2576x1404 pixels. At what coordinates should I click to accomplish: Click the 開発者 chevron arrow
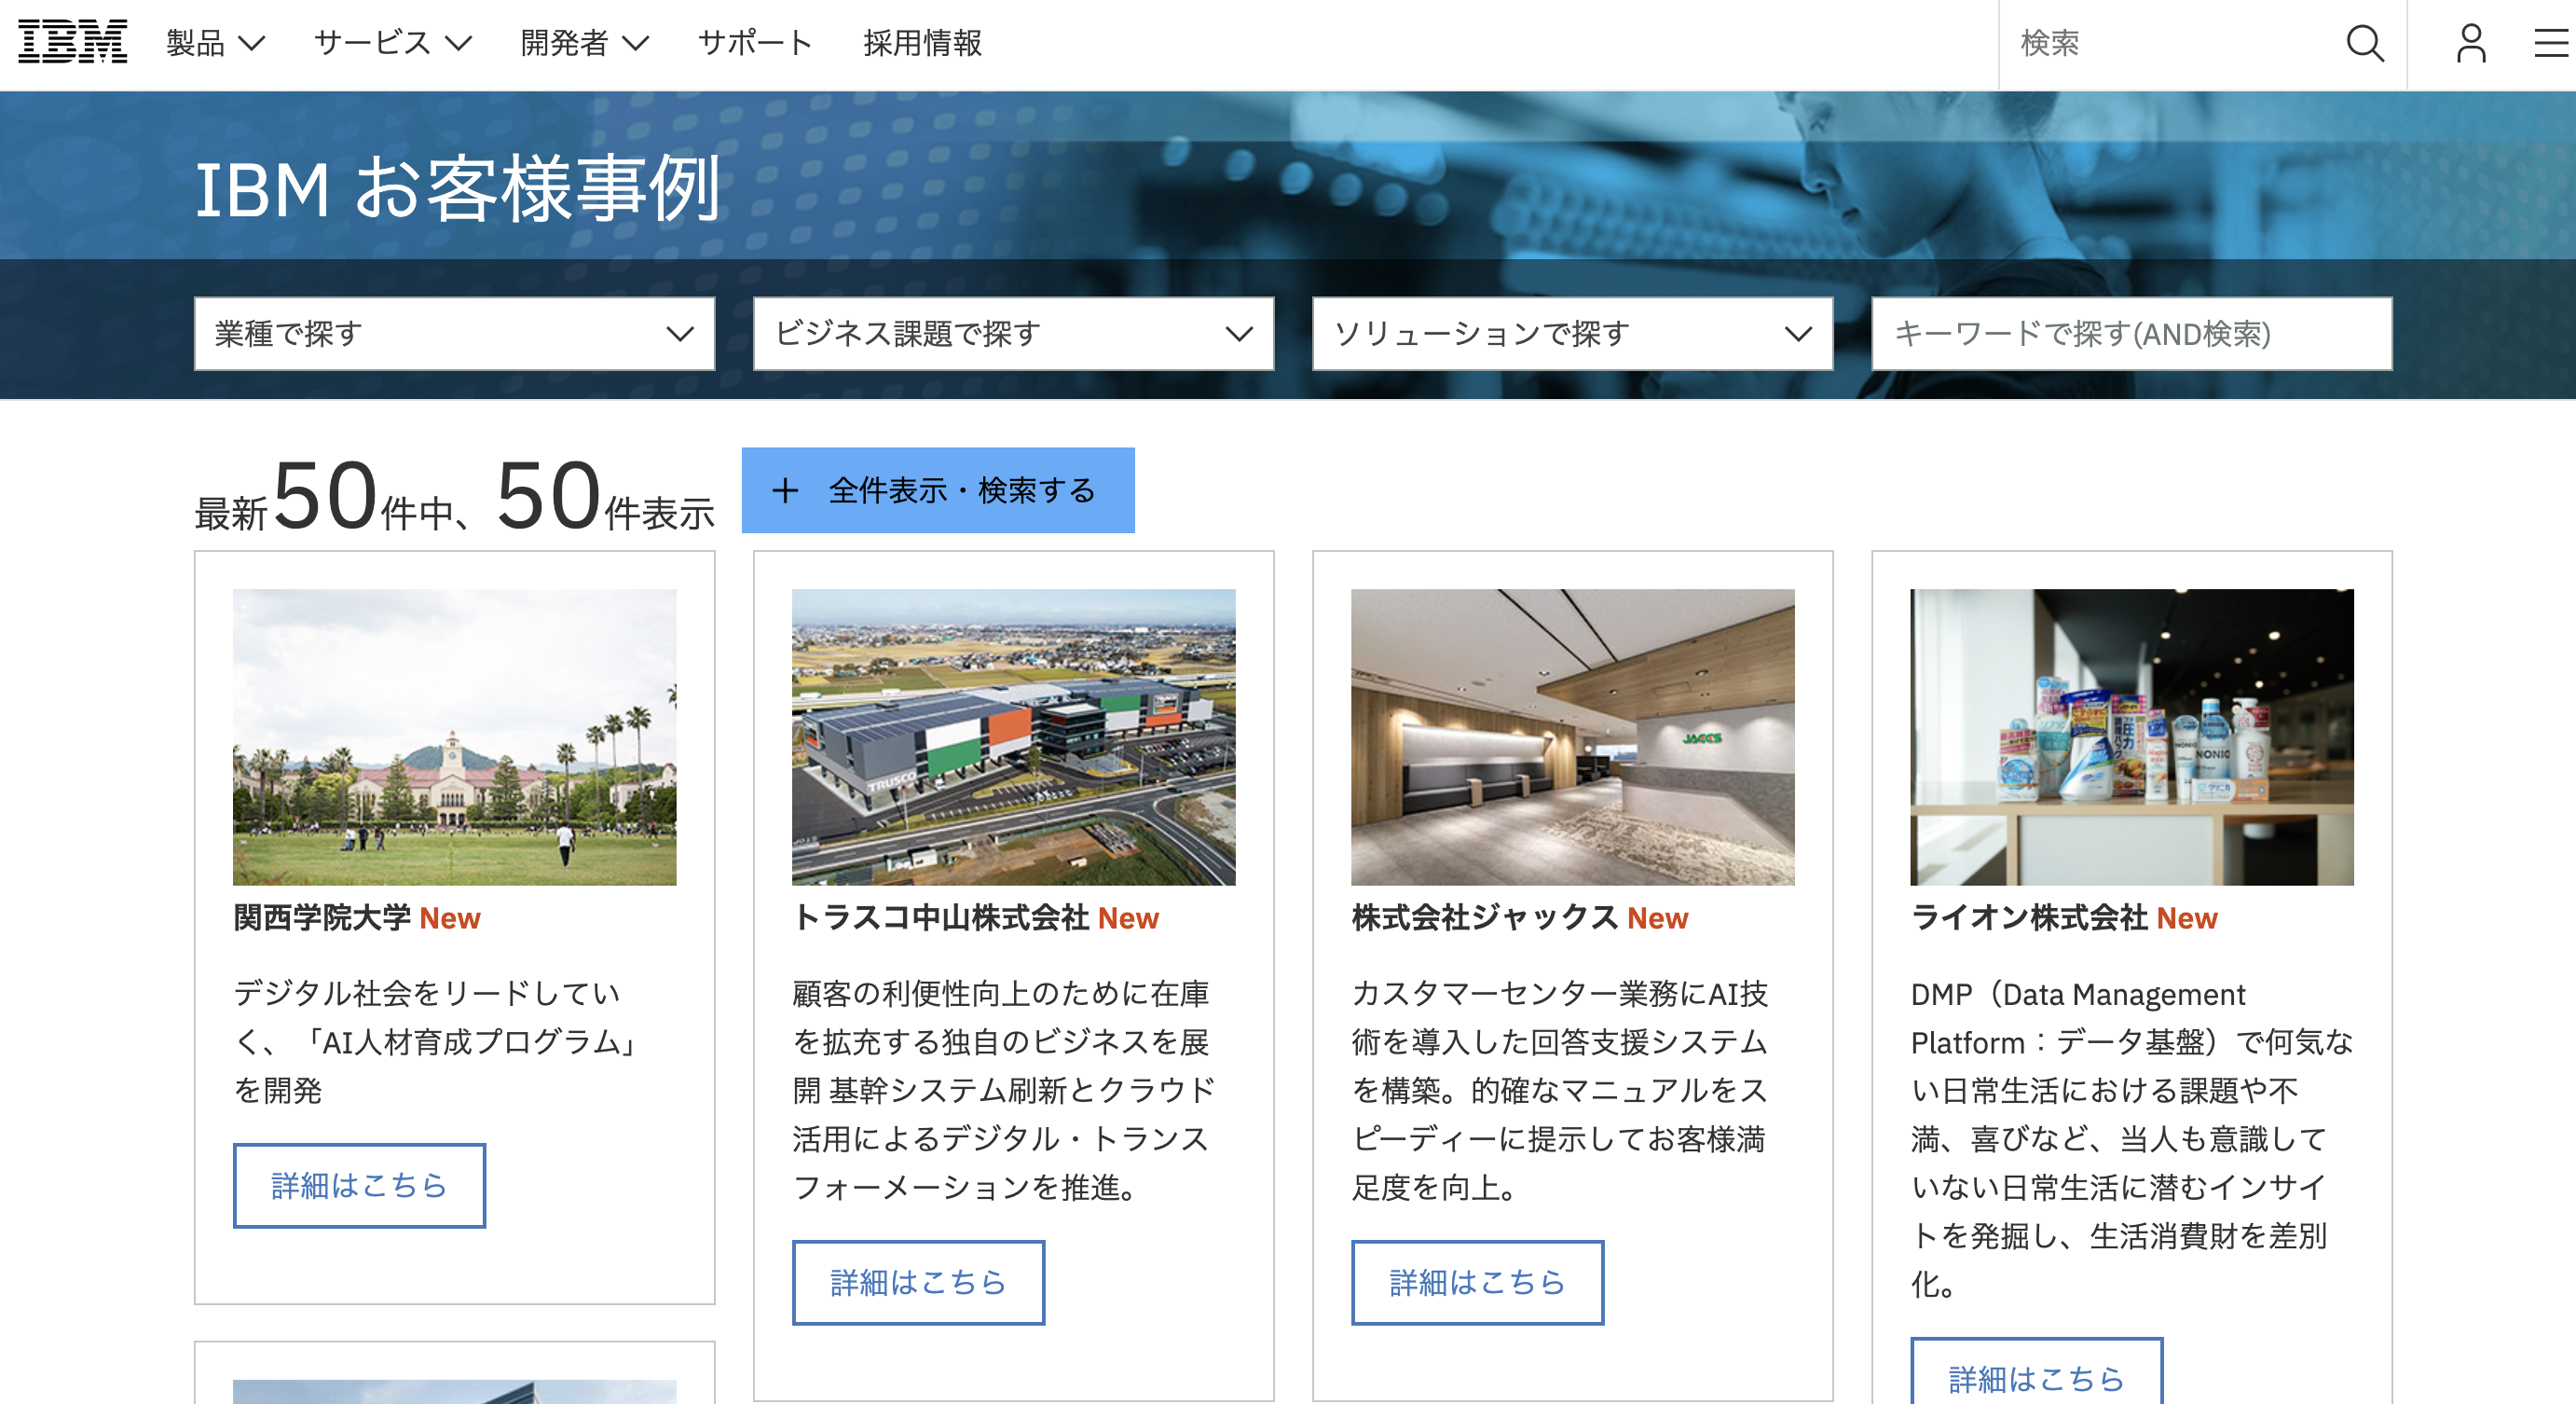pyautogui.click(x=635, y=43)
